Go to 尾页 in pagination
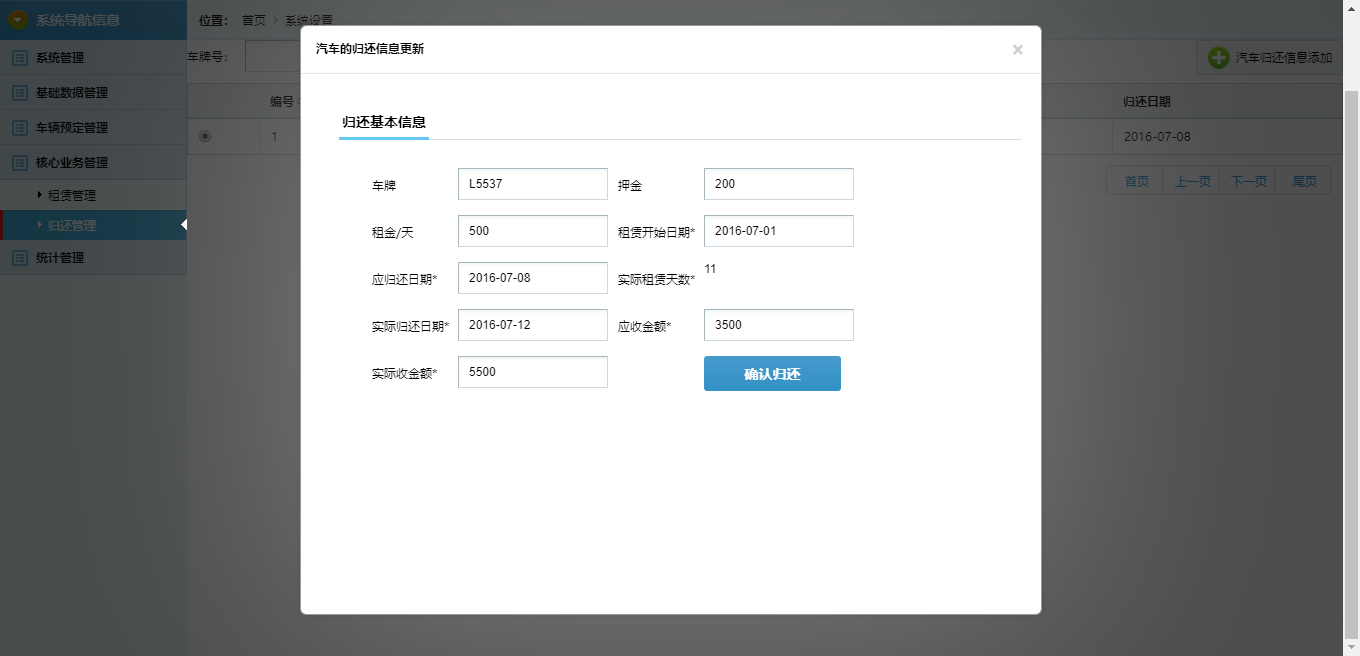The width and height of the screenshot is (1360, 656). coord(1305,180)
